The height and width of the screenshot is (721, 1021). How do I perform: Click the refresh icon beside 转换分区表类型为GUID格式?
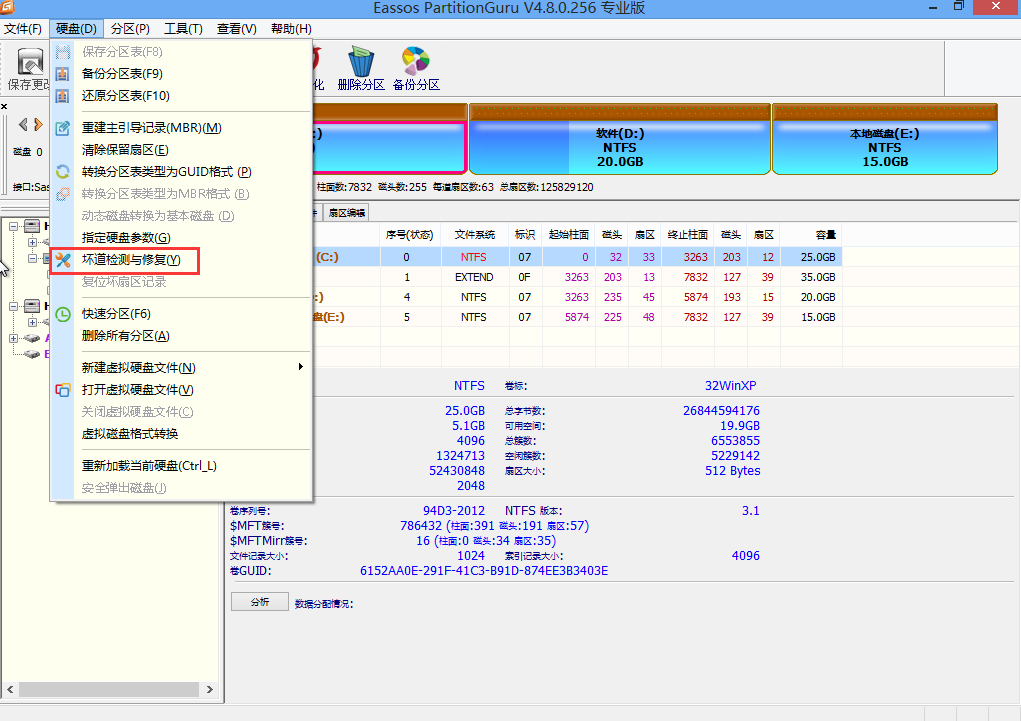click(63, 172)
